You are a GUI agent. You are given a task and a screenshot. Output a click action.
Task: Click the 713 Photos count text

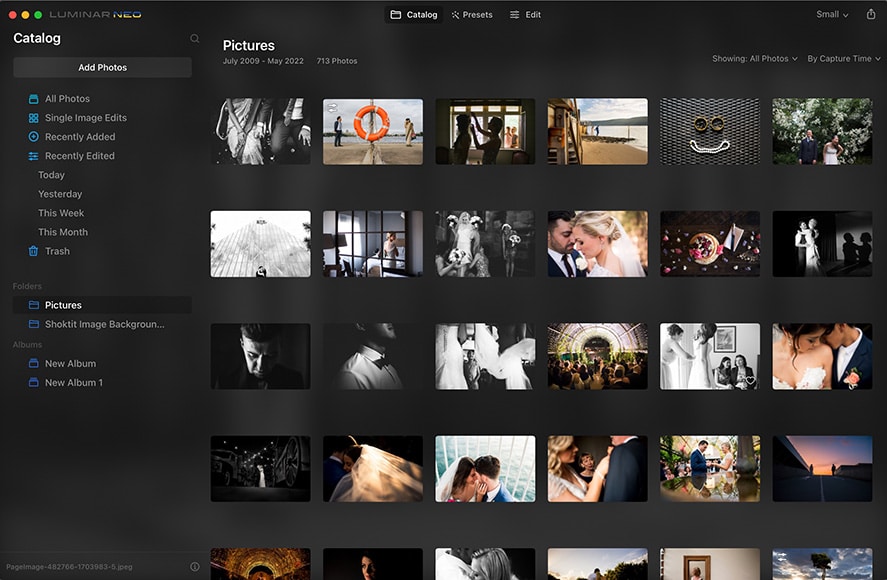point(337,61)
